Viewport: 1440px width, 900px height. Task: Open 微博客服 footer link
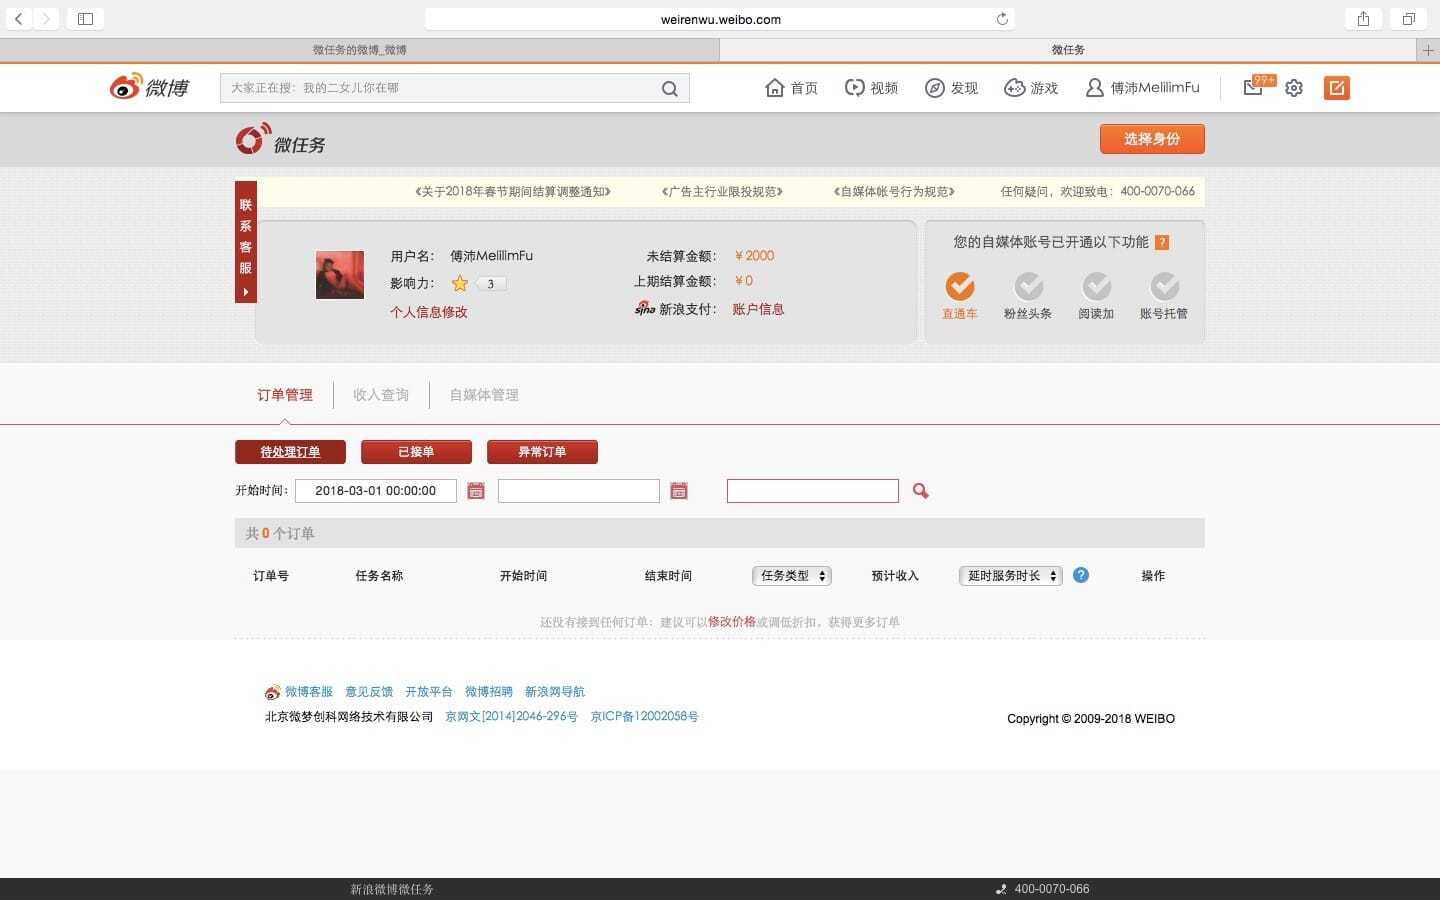[309, 692]
